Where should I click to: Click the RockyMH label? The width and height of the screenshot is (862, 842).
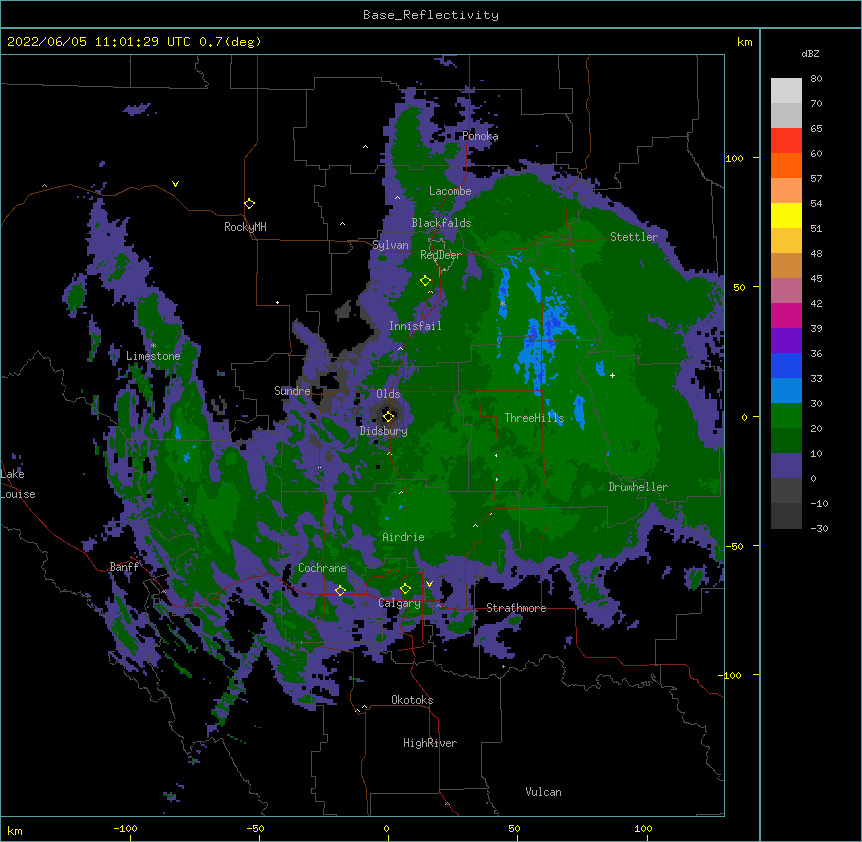click(x=245, y=227)
